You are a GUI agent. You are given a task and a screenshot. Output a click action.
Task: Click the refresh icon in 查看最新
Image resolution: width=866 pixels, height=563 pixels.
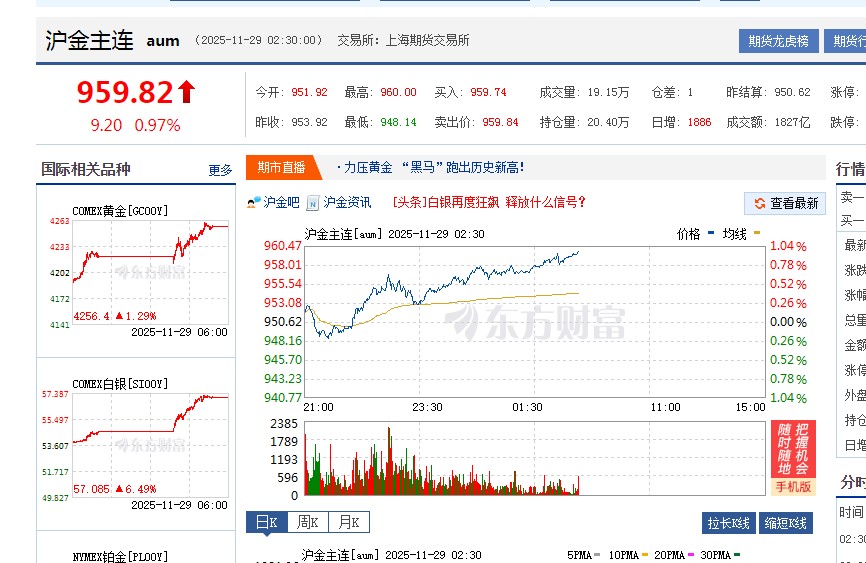(x=760, y=203)
